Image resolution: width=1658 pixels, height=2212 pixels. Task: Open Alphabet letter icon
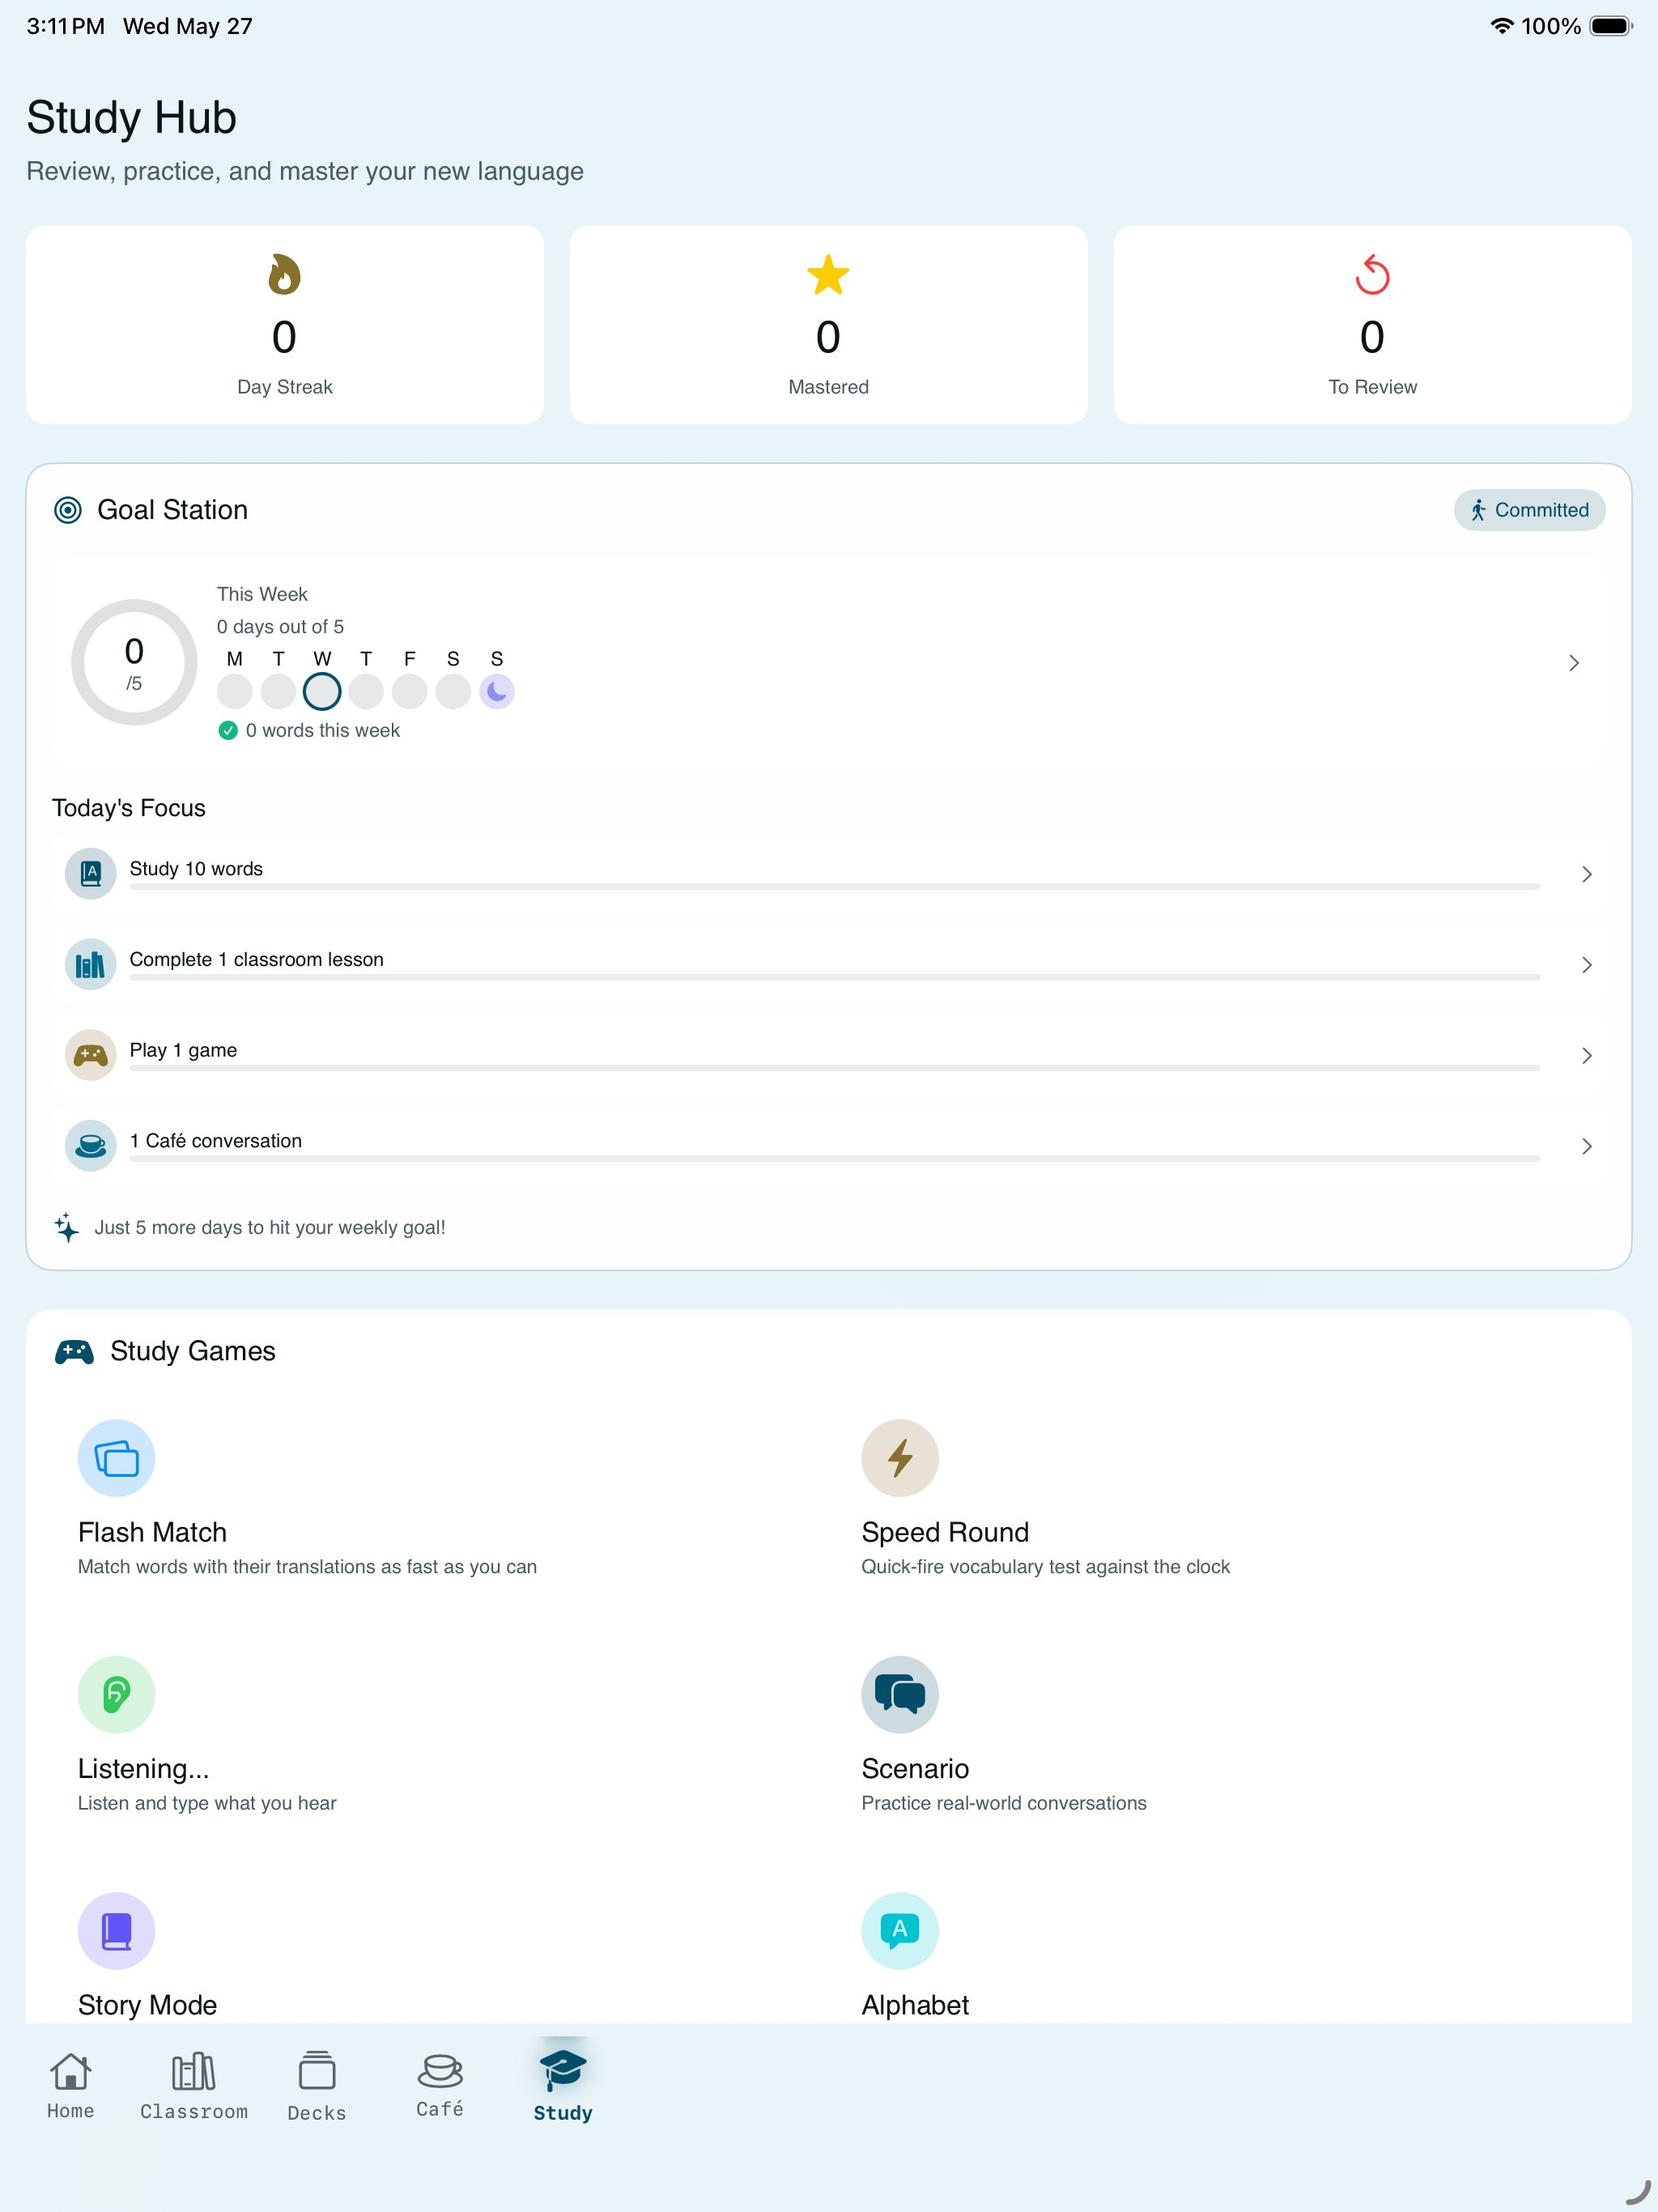900,1930
